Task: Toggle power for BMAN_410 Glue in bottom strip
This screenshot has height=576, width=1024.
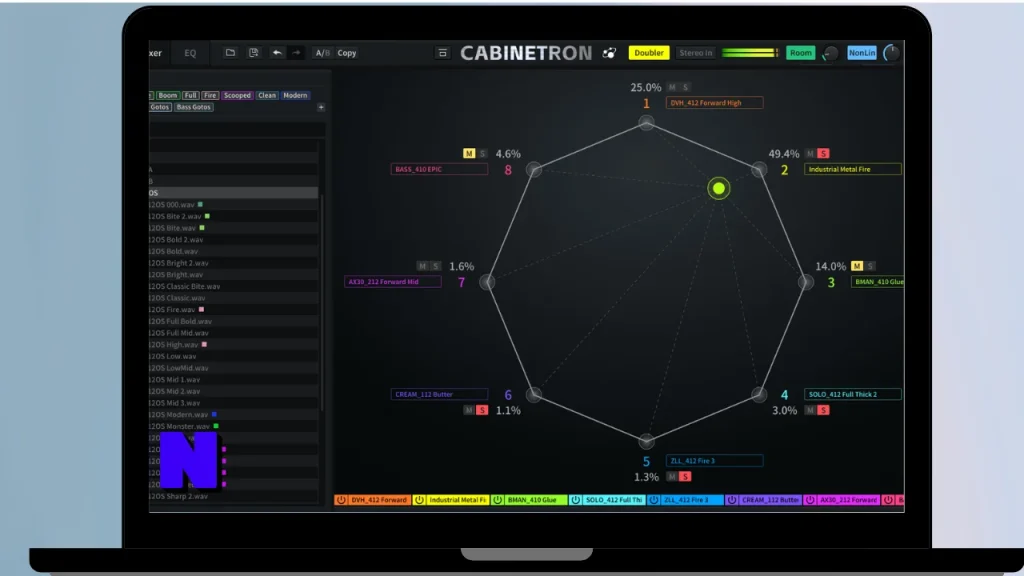Action: [498, 500]
